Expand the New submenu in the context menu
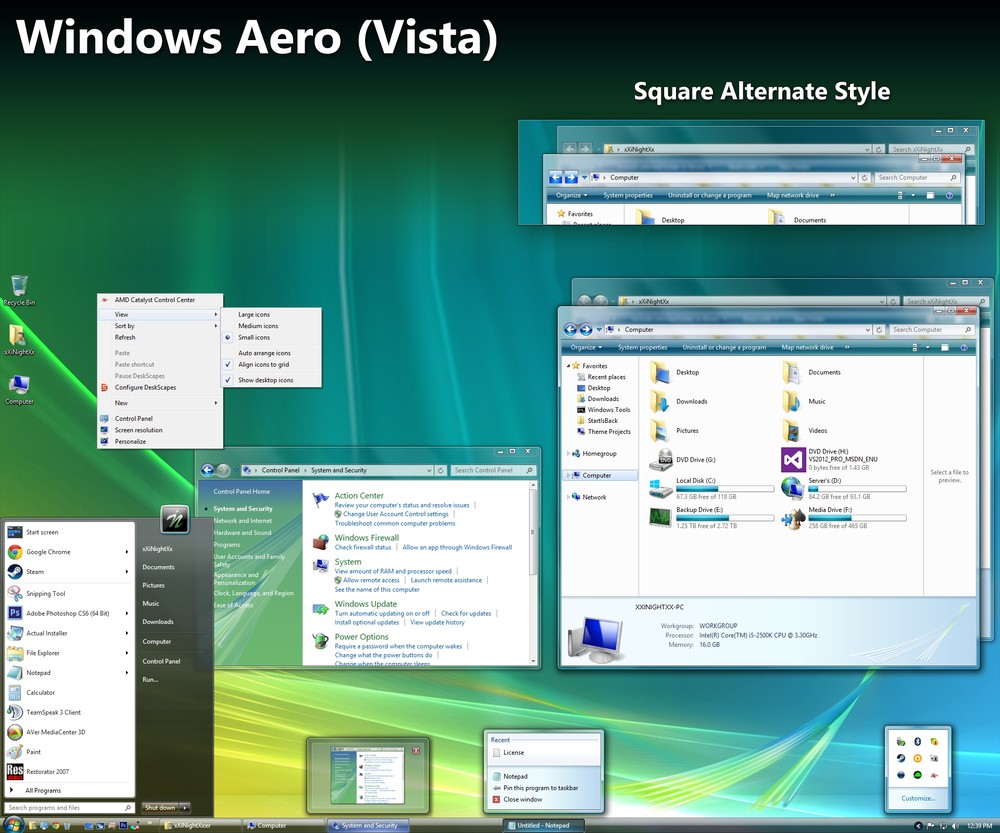The width and height of the screenshot is (1000, 833). coord(160,403)
